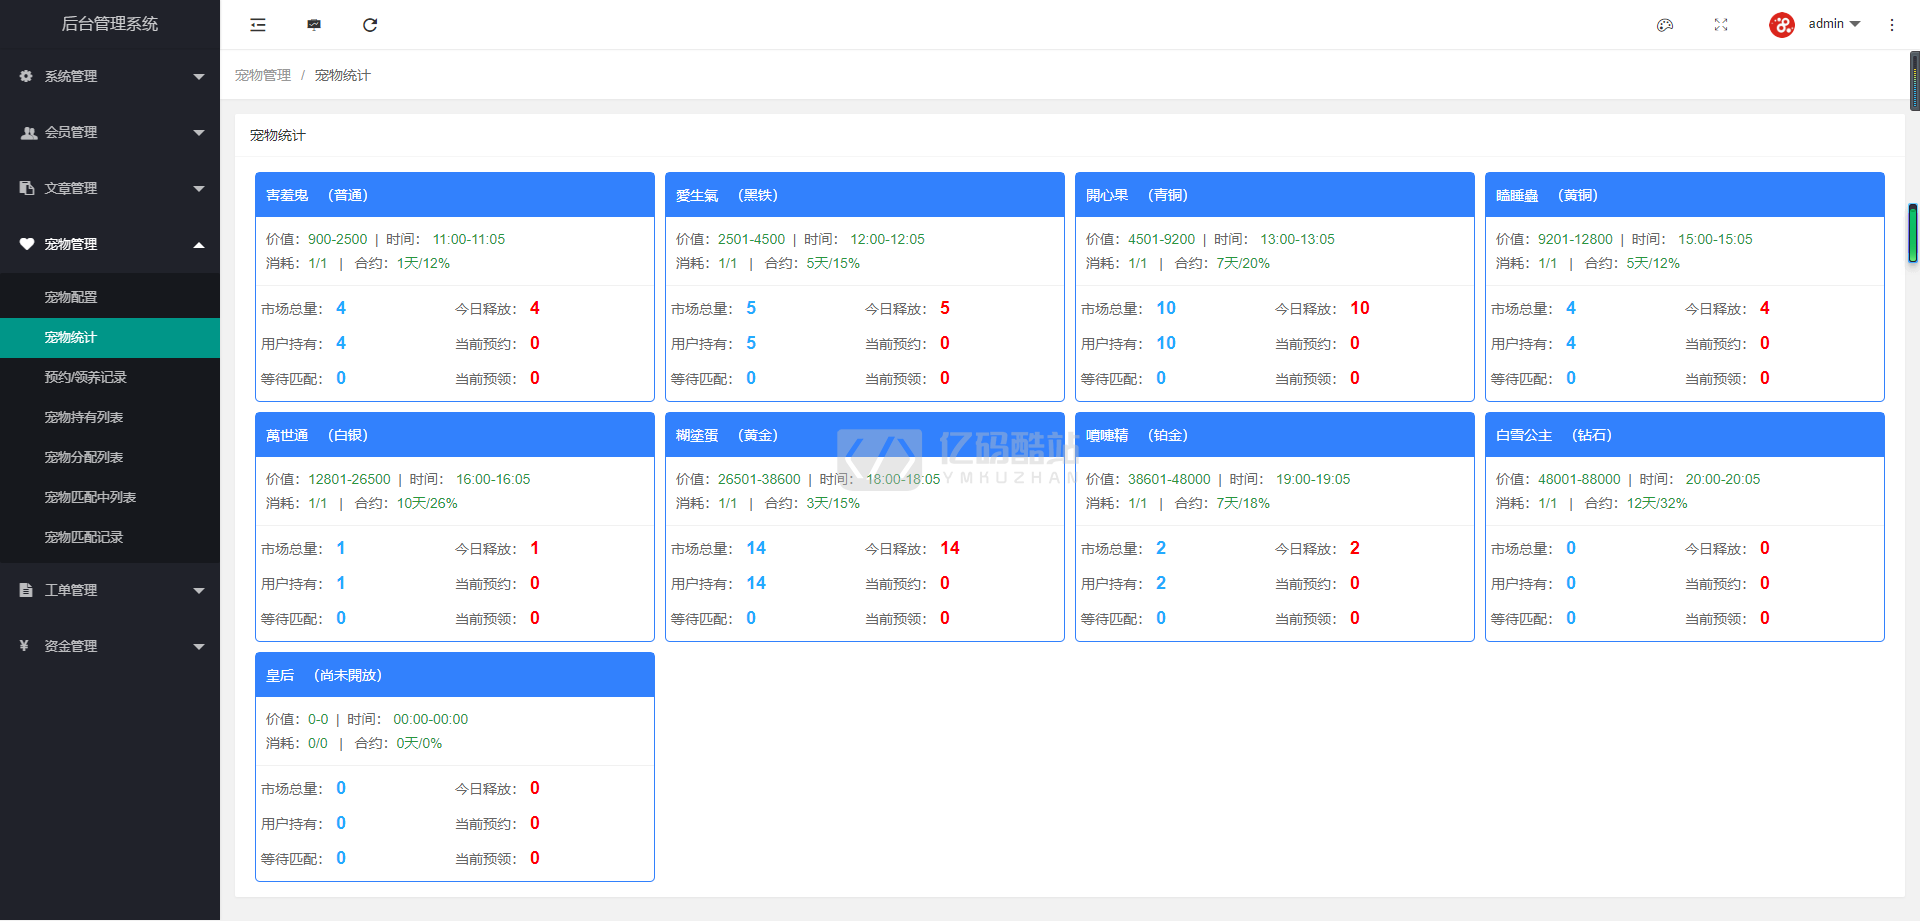Click the 糊塗蛋 (黄金) card header
Viewport: 1920px width, 921px height.
click(865, 435)
